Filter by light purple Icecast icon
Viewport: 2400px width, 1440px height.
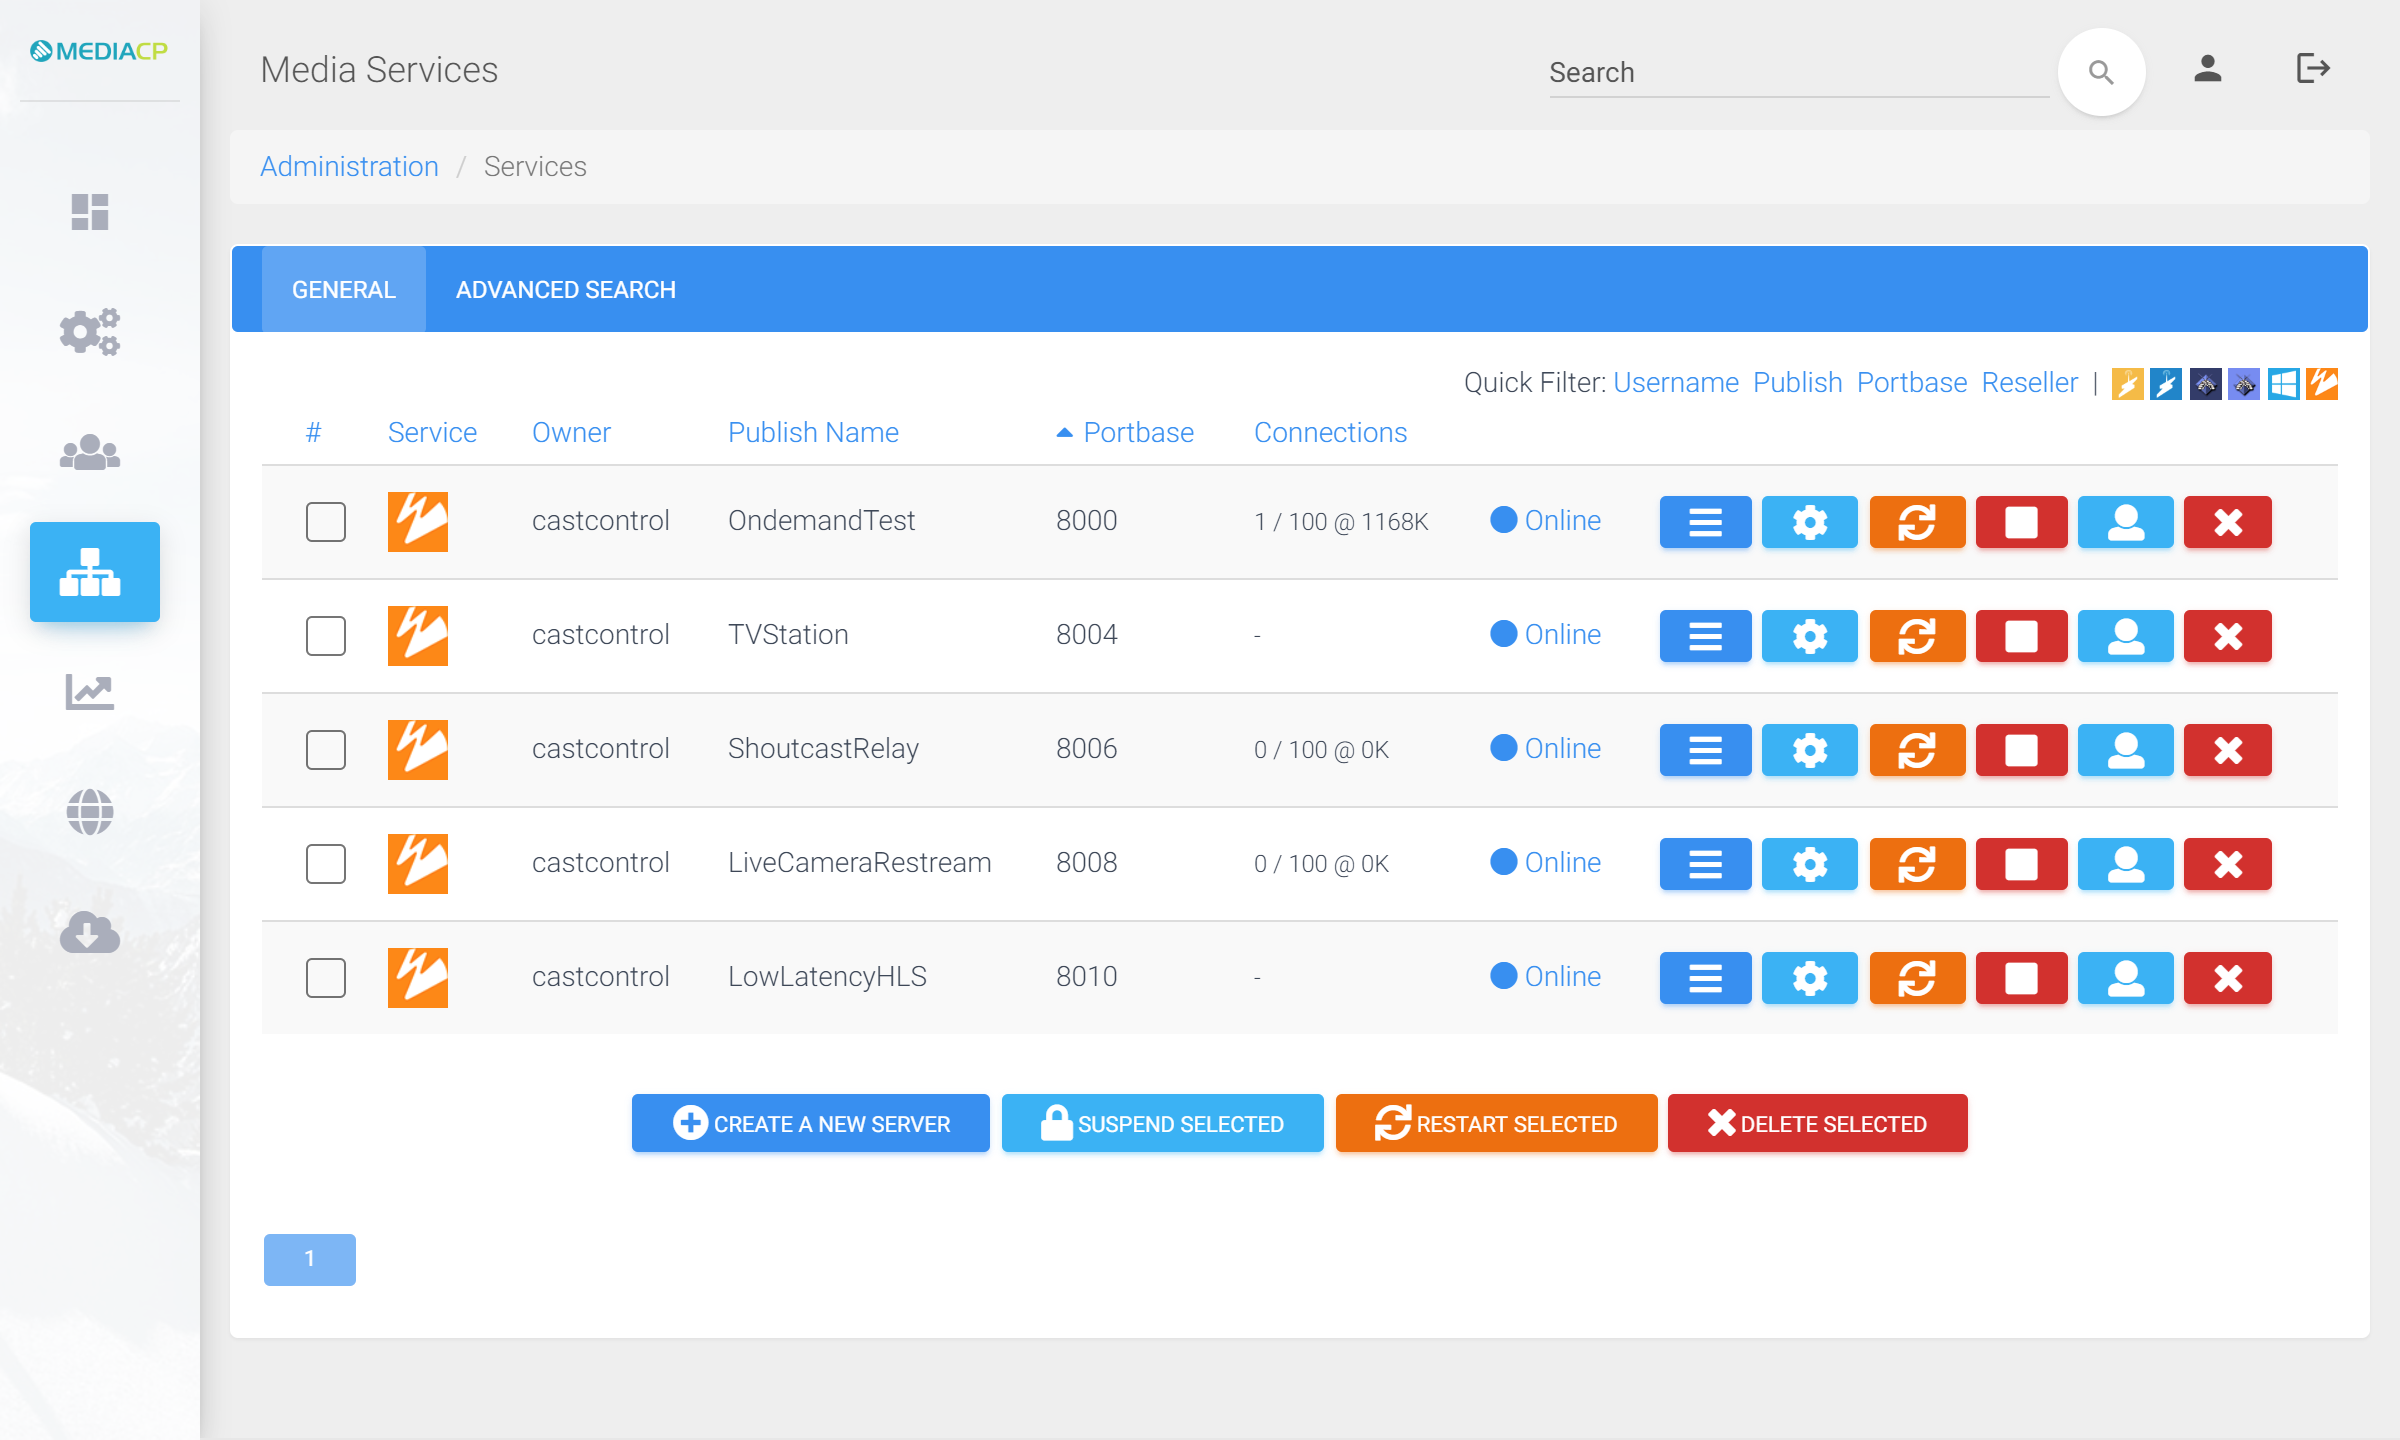(2244, 384)
